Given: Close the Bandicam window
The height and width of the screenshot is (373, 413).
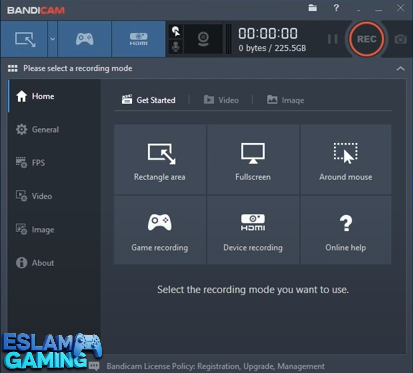Looking at the screenshot, I should 400,8.
